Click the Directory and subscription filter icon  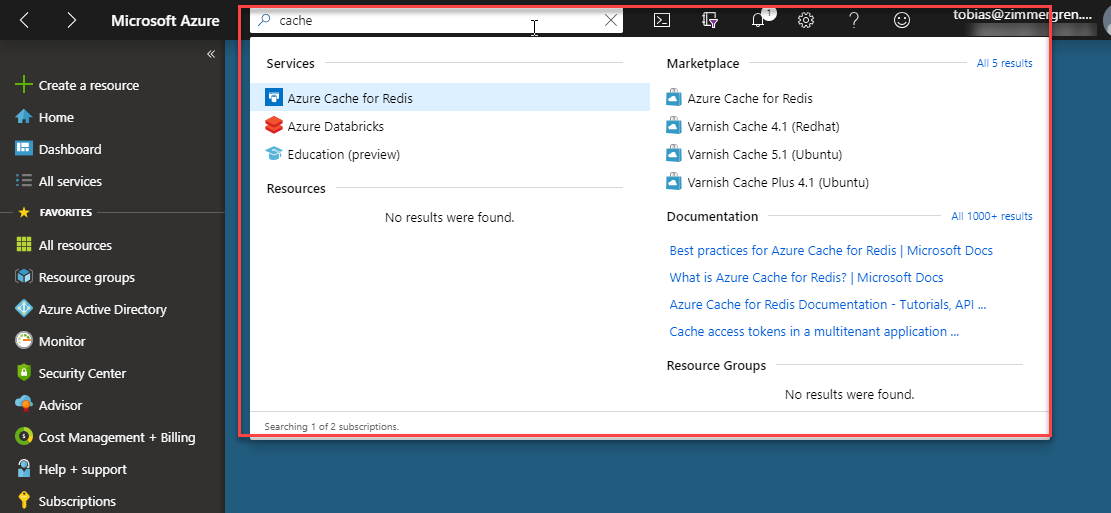710,20
